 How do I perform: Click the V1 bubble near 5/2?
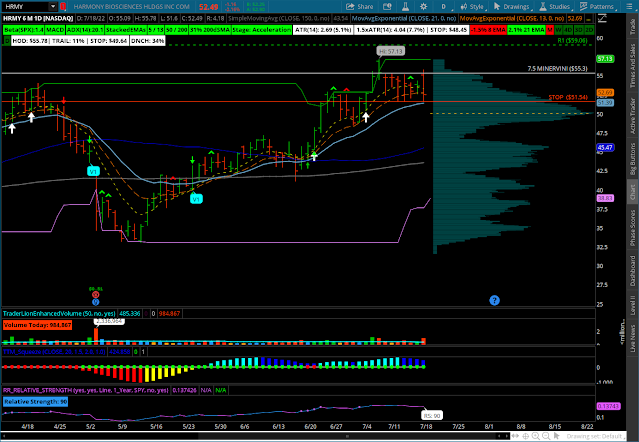[93, 172]
